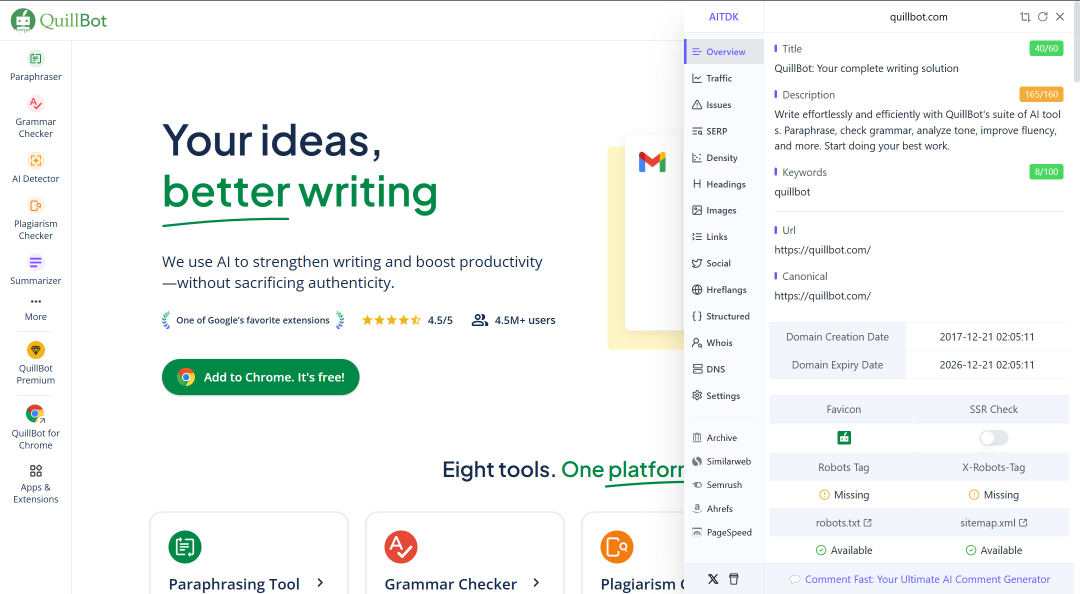Open QuillBot Premium diamond icon
This screenshot has width=1080, height=594.
tap(36, 350)
